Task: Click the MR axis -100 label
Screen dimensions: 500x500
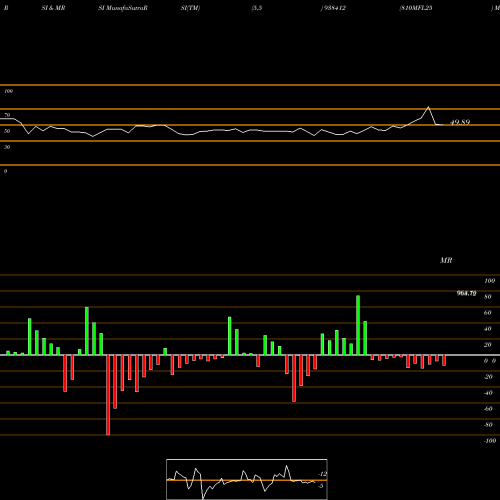Action: [489, 441]
